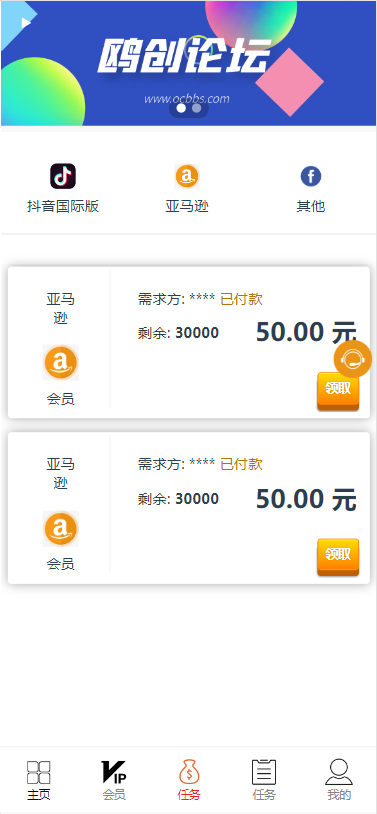Screen dimensions: 377x814
Task: Click 50.00 元 price in second card
Action: pos(306,499)
